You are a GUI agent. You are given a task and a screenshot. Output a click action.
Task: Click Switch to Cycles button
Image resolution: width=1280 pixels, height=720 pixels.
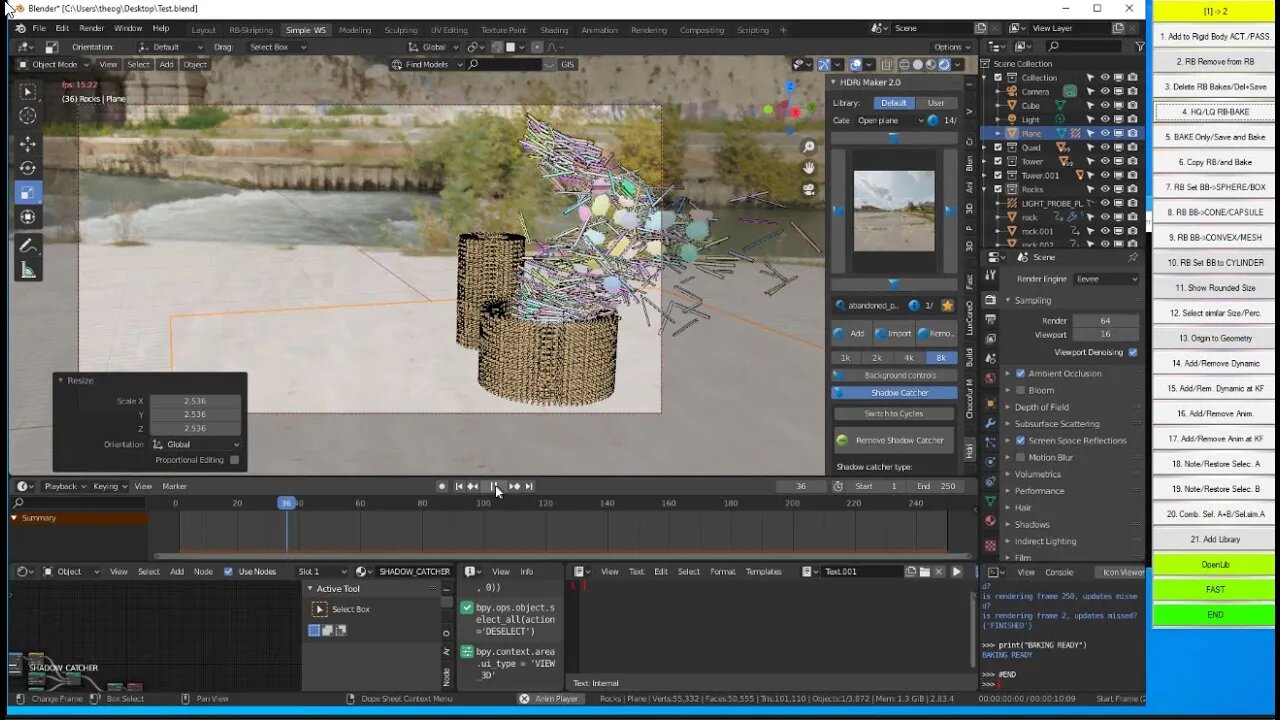(x=894, y=414)
